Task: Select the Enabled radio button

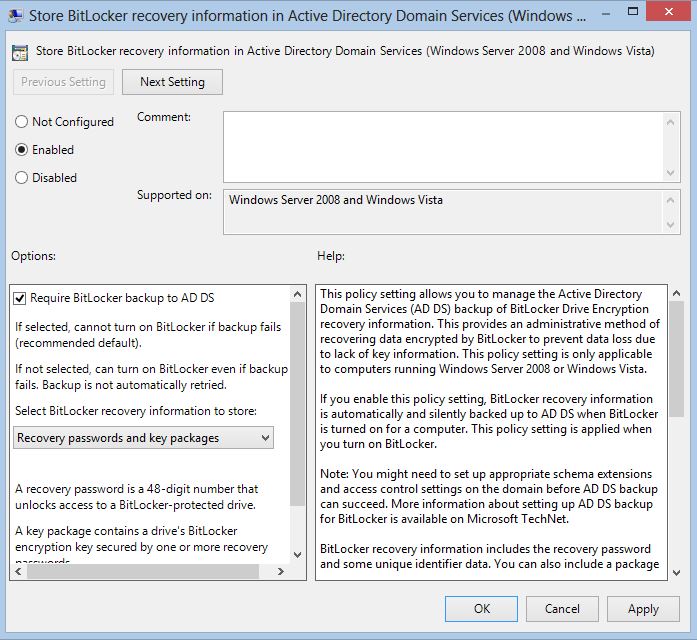Action: [x=21, y=150]
